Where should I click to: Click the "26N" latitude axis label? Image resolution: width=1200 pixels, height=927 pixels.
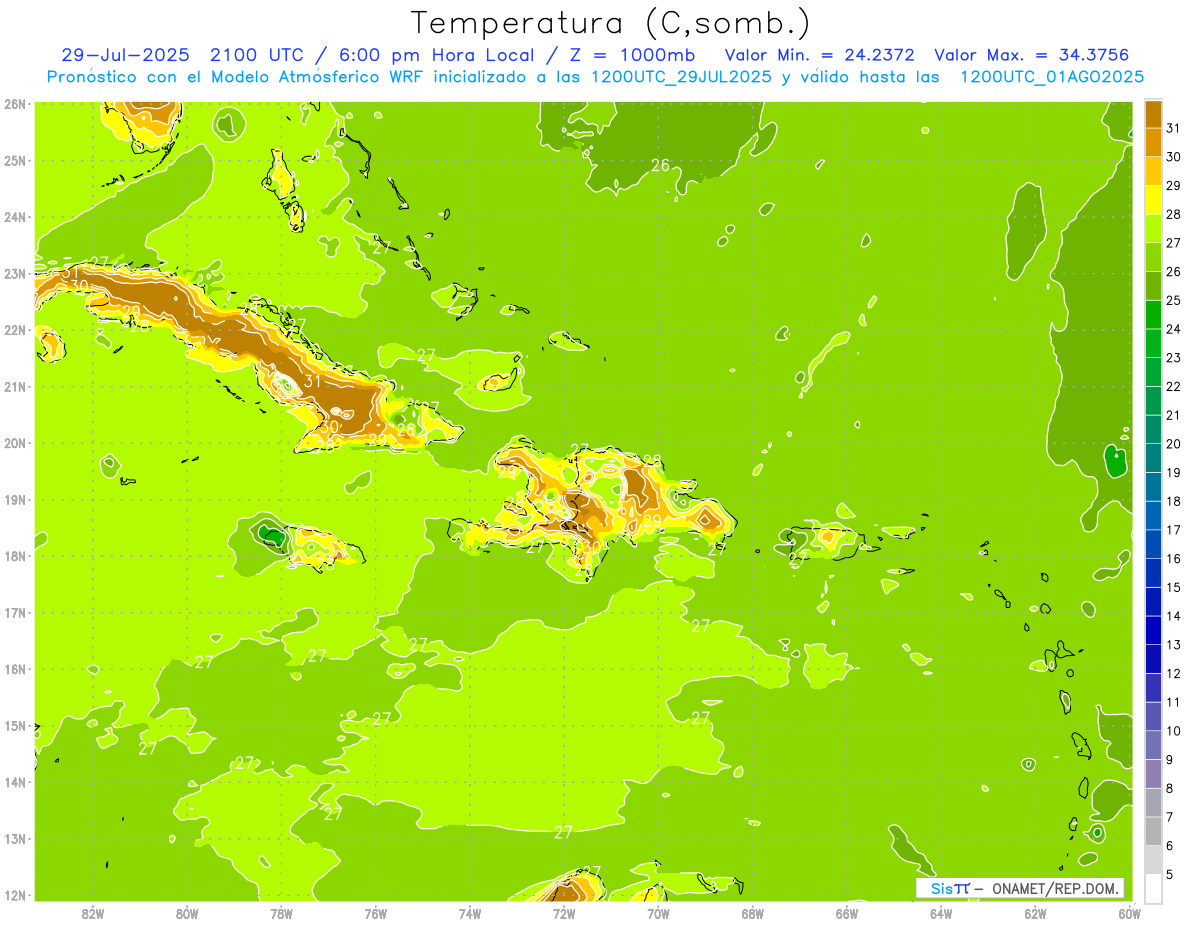coord(15,104)
